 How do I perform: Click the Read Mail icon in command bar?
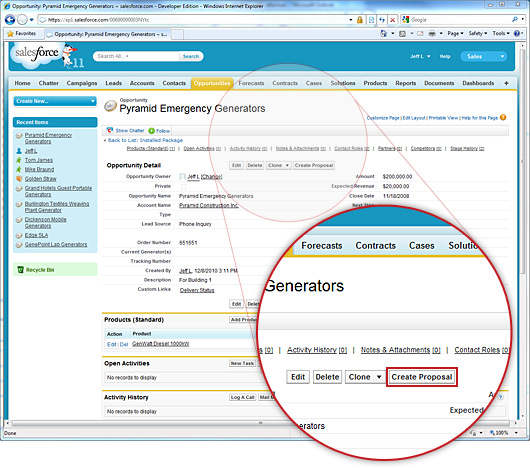[x=420, y=33]
